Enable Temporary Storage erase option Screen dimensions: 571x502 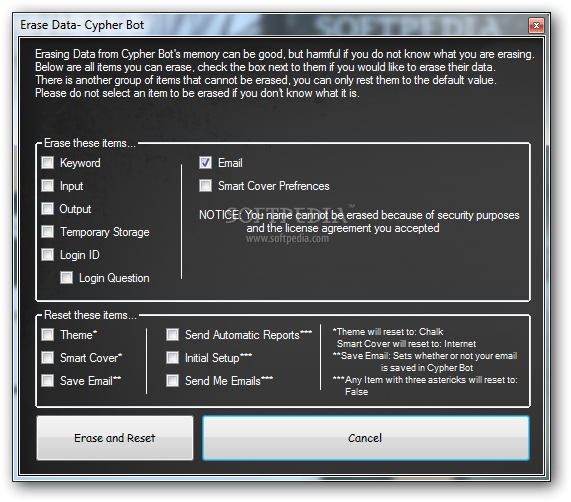click(x=48, y=232)
